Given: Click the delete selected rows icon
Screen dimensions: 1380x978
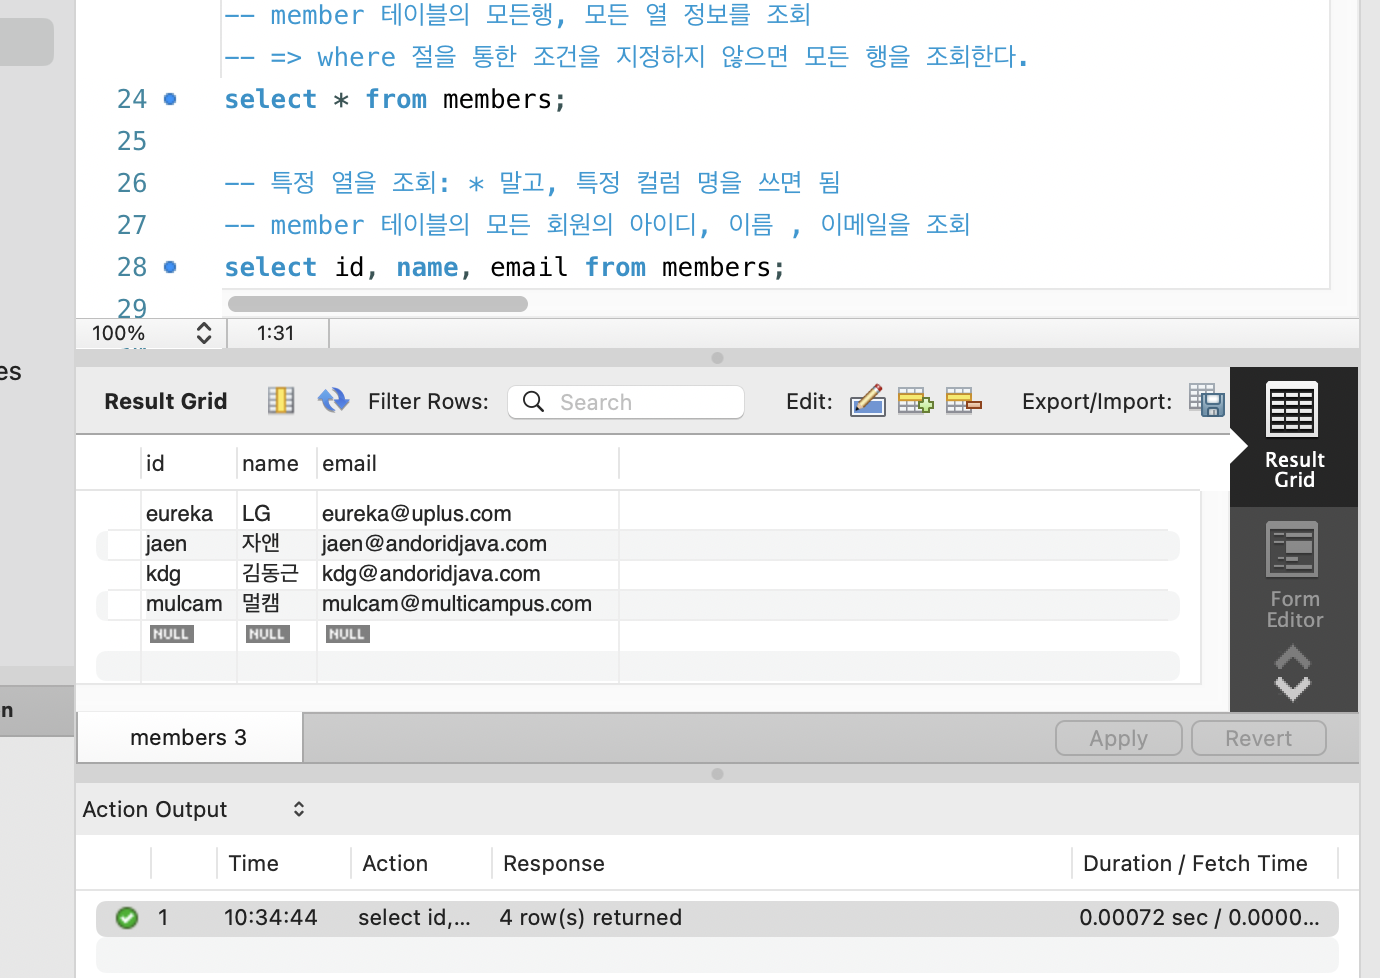Looking at the screenshot, I should point(963,401).
